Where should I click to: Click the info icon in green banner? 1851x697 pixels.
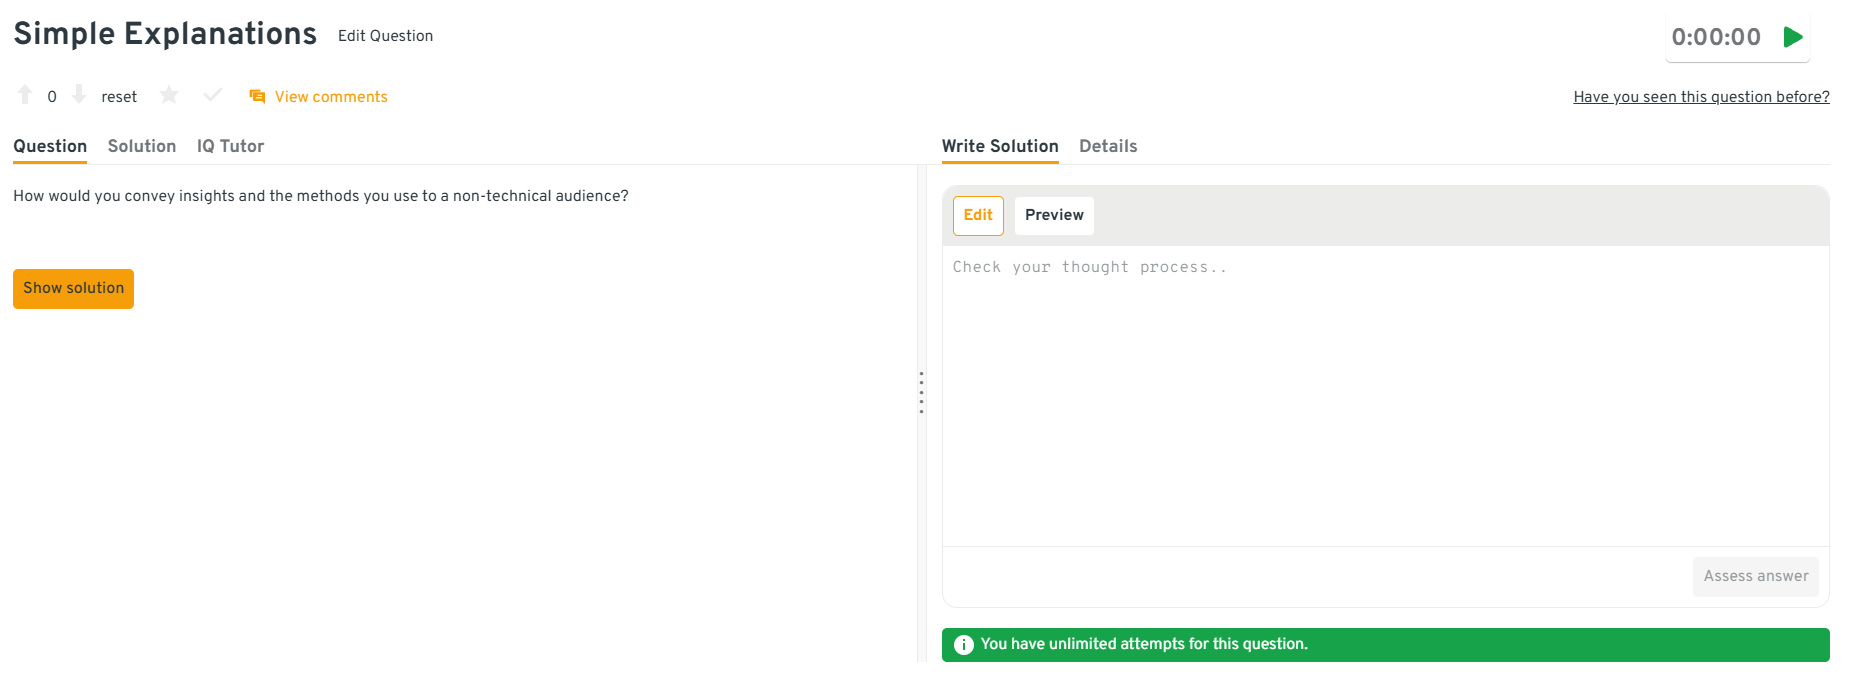tap(963, 645)
